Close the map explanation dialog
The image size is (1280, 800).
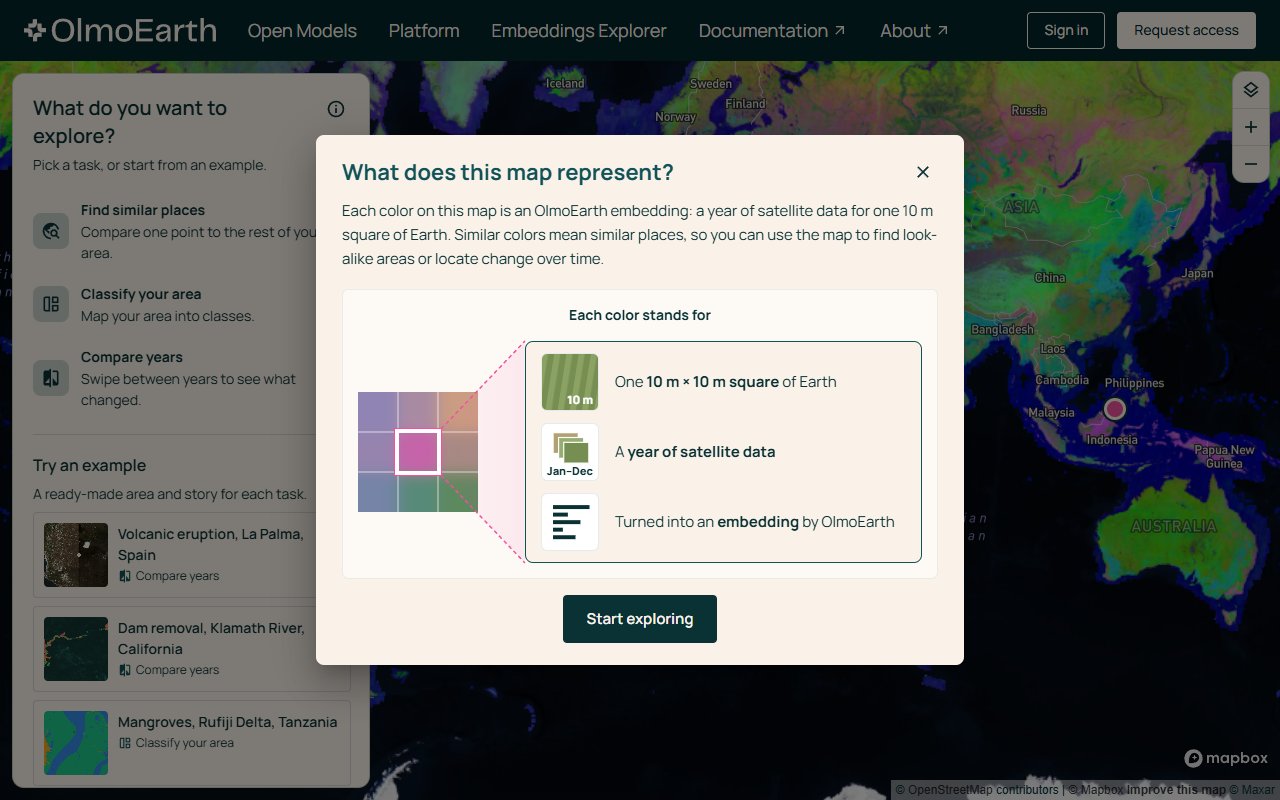(923, 172)
